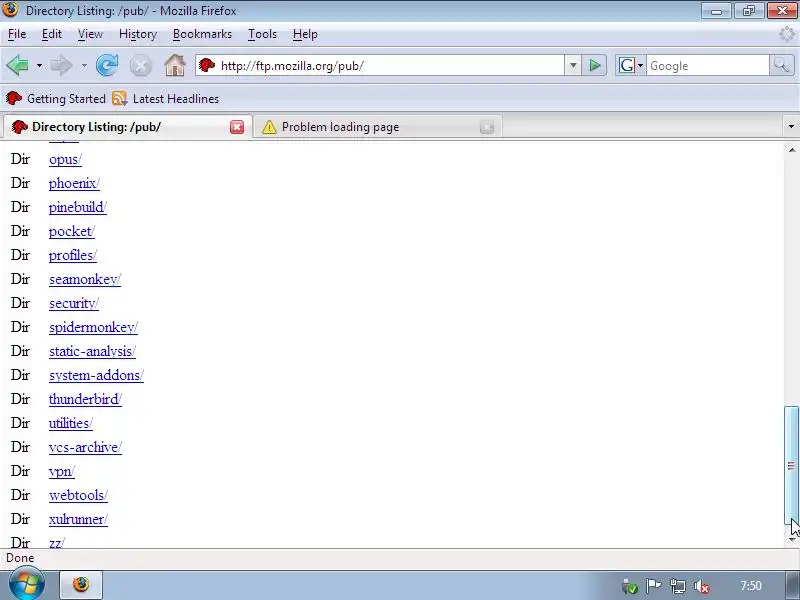Open the Windows Start menu
The width and height of the screenshot is (800, 600).
[x=27, y=585]
